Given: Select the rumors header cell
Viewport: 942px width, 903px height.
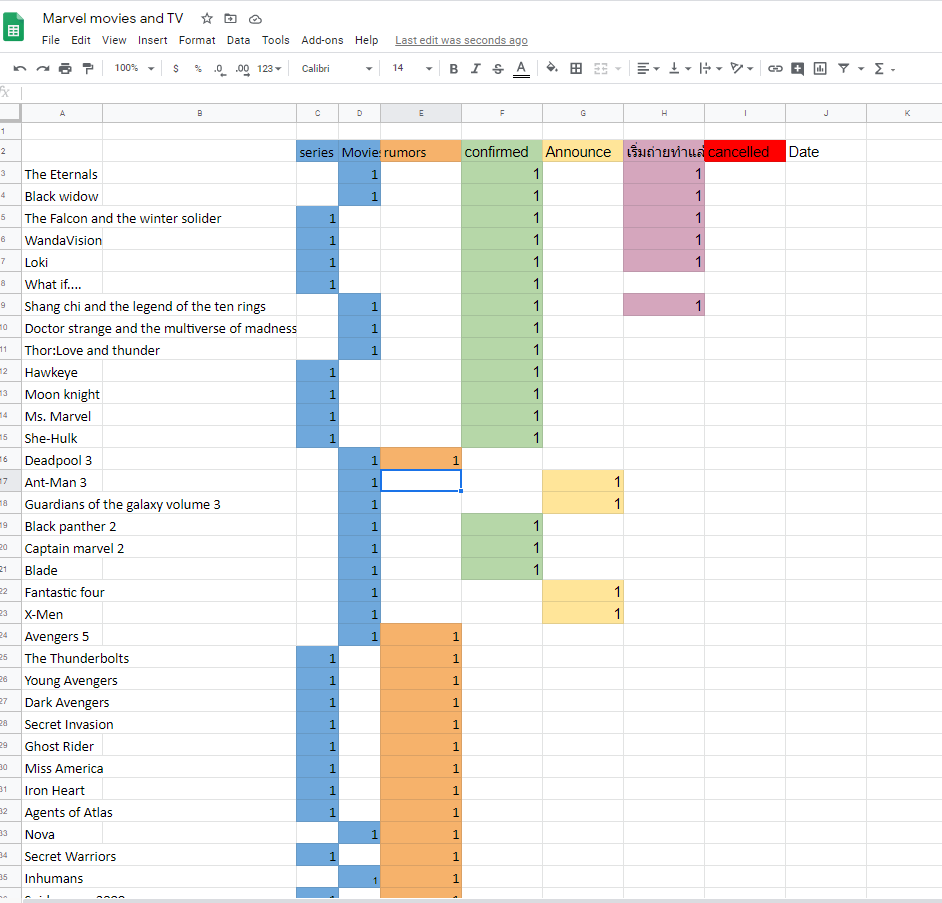Looking at the screenshot, I should 421,151.
